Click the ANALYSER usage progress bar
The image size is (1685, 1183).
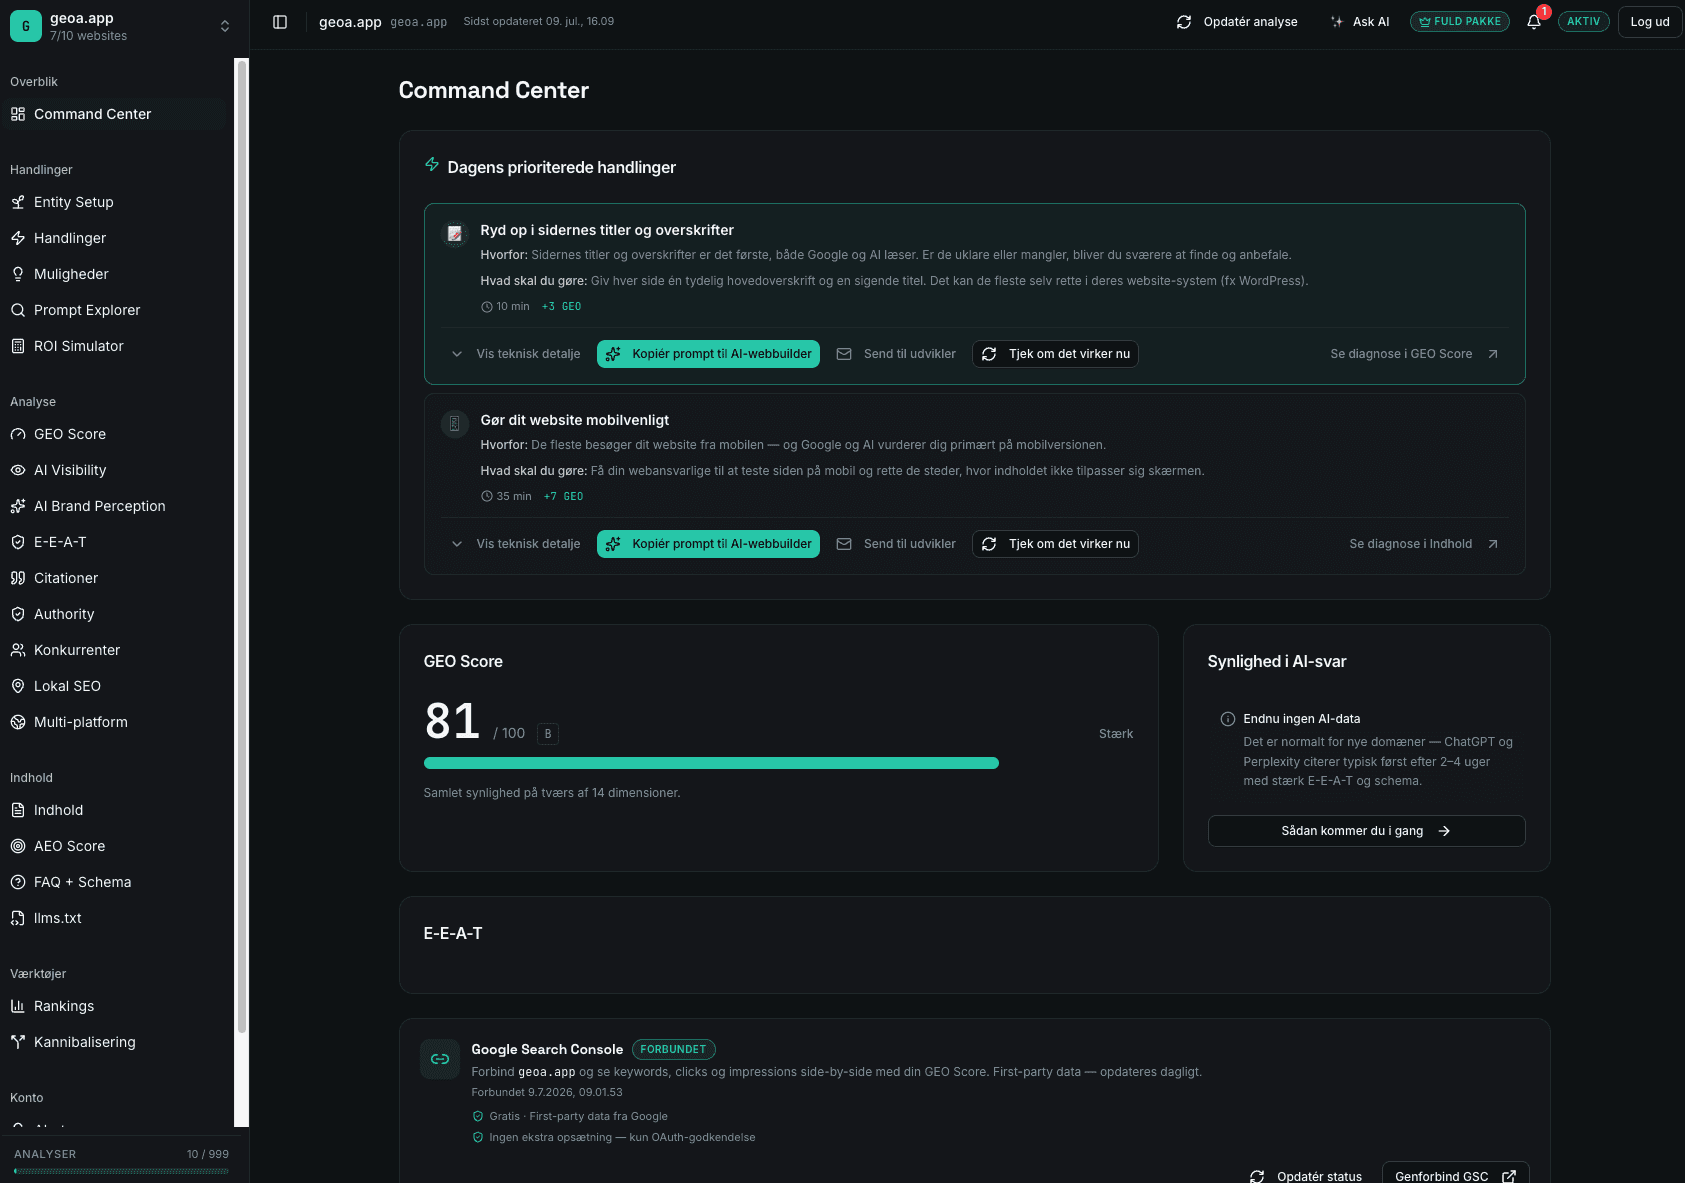[121, 1171]
